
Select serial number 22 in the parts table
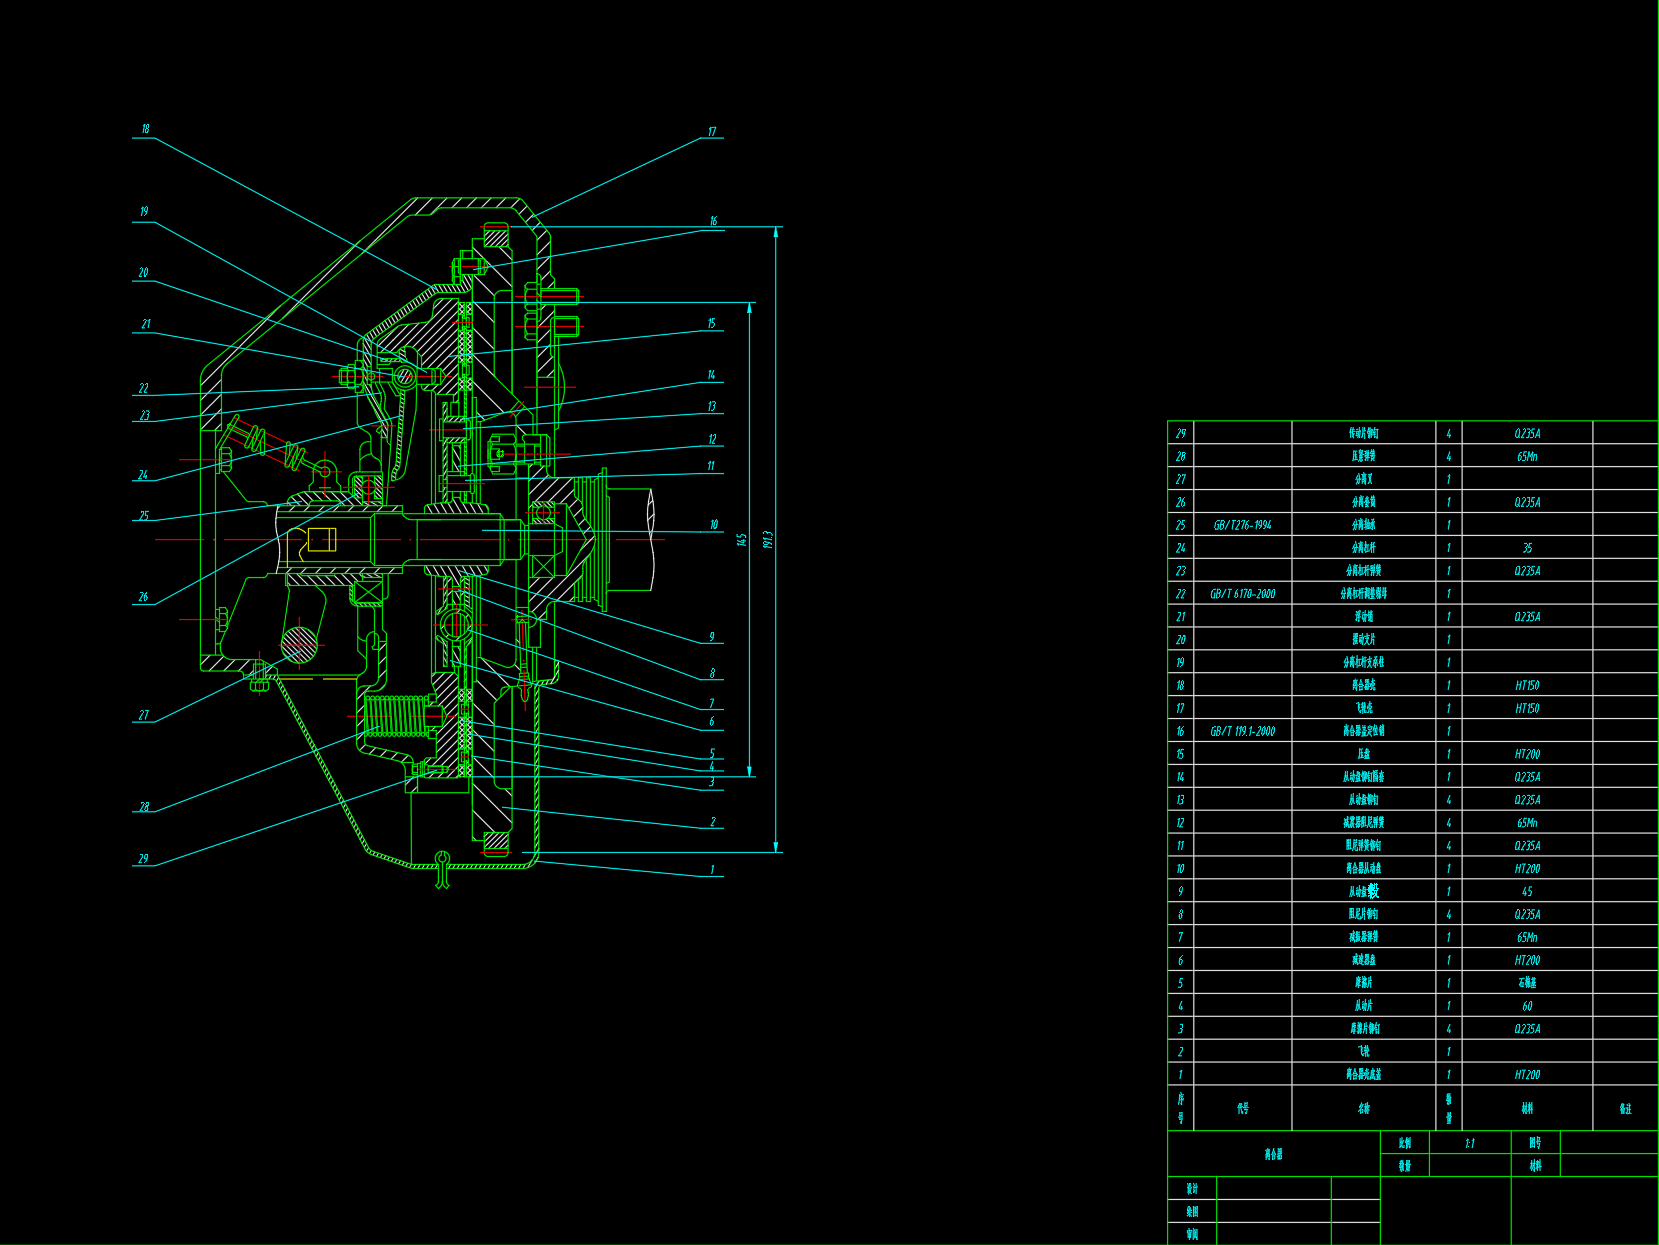coord(1181,594)
